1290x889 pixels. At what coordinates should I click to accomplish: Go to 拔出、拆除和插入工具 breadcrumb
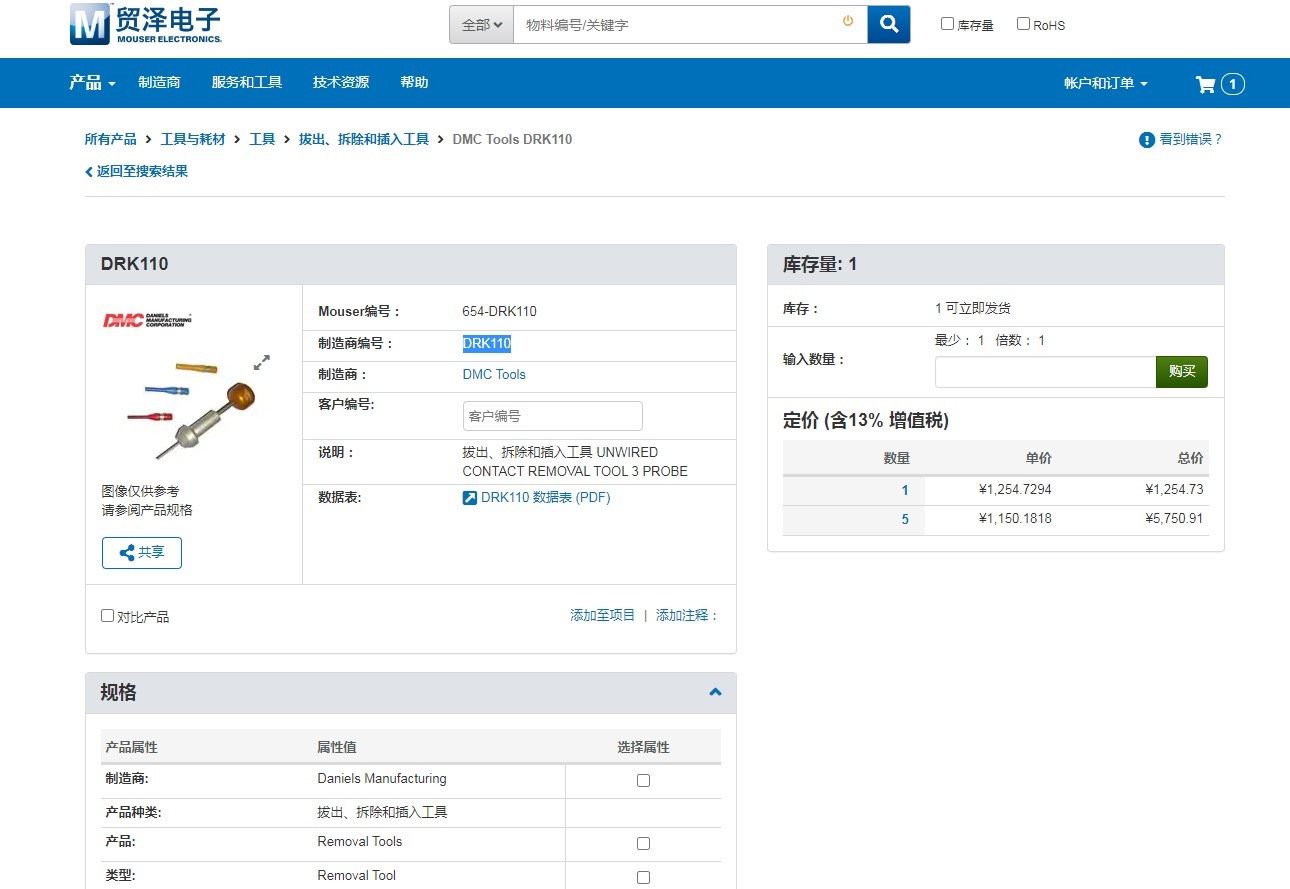pos(364,140)
